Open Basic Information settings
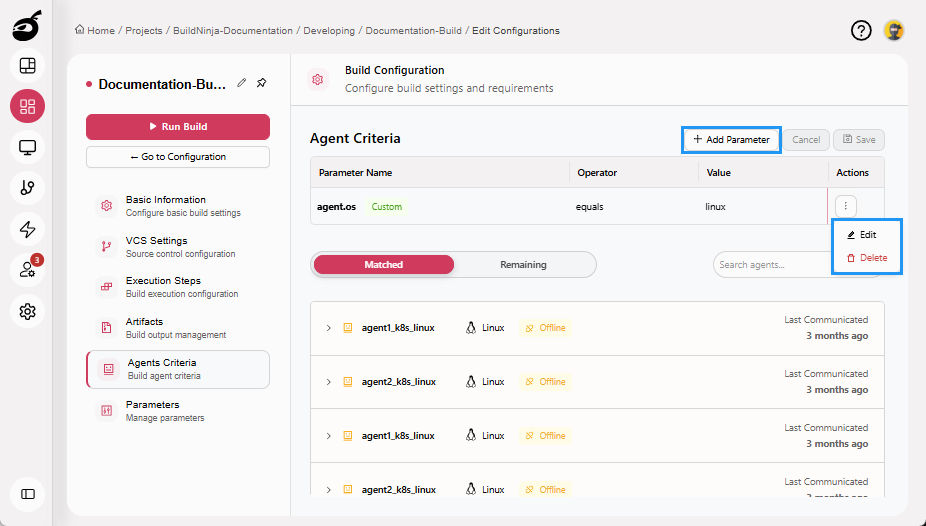Screen dimensions: 926x526 [178, 205]
